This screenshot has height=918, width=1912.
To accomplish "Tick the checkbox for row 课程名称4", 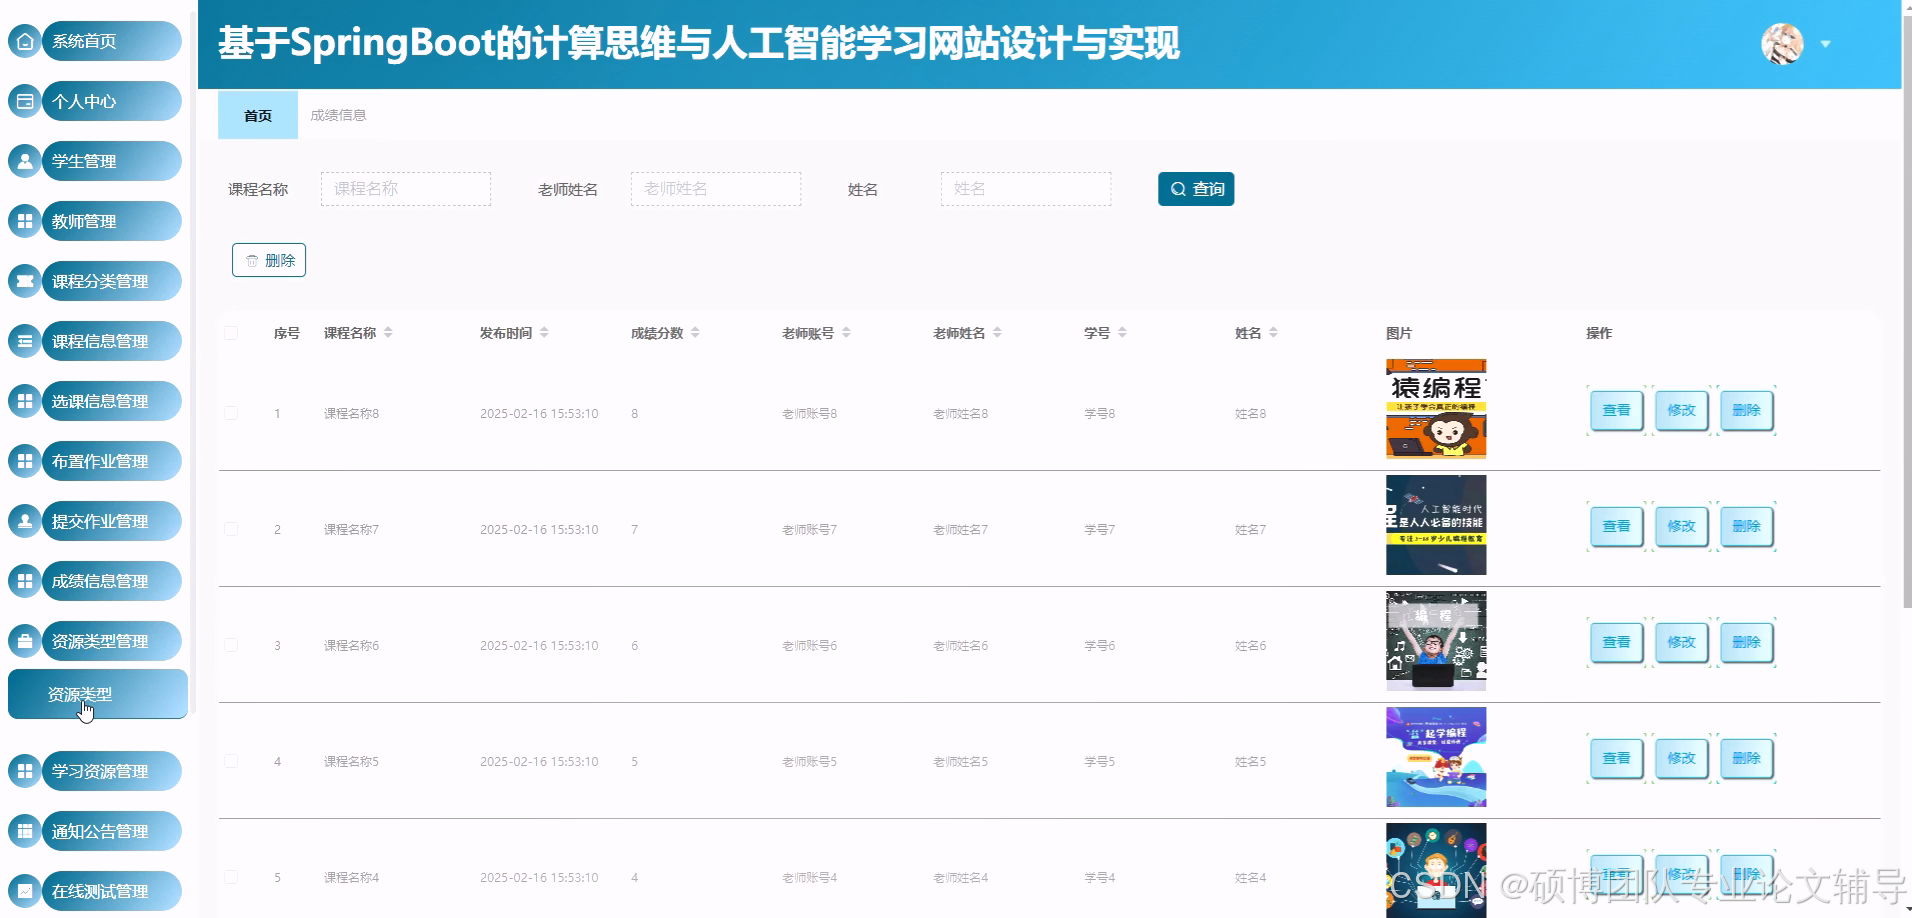I will (231, 877).
